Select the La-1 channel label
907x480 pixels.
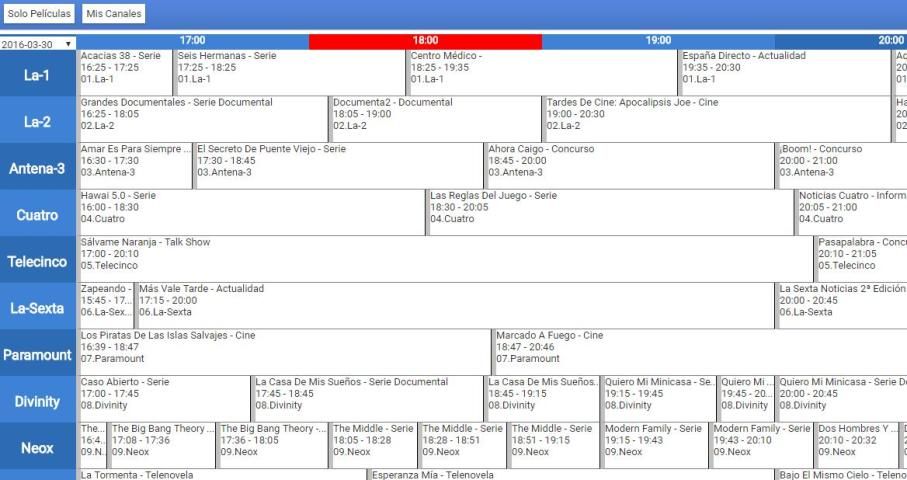(38, 75)
